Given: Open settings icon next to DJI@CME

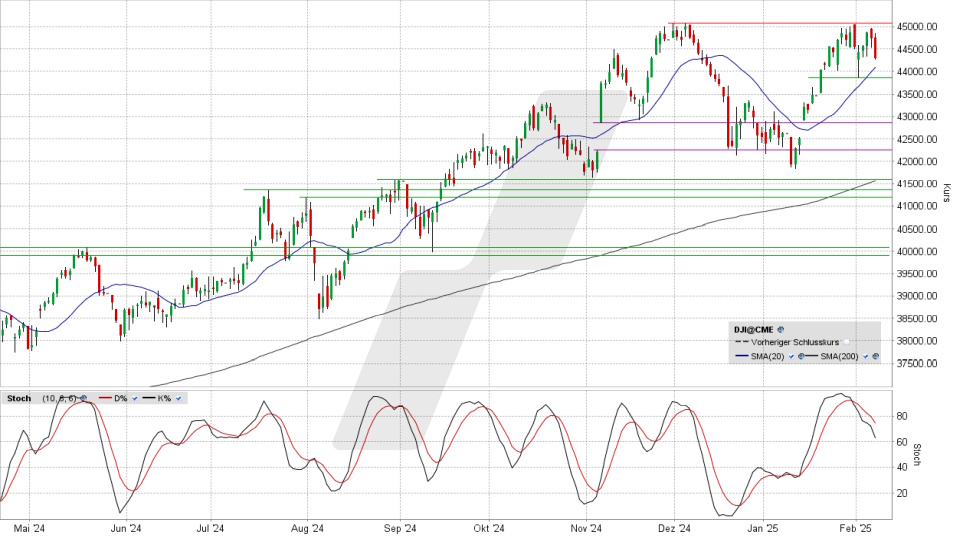Looking at the screenshot, I should pos(781,329).
